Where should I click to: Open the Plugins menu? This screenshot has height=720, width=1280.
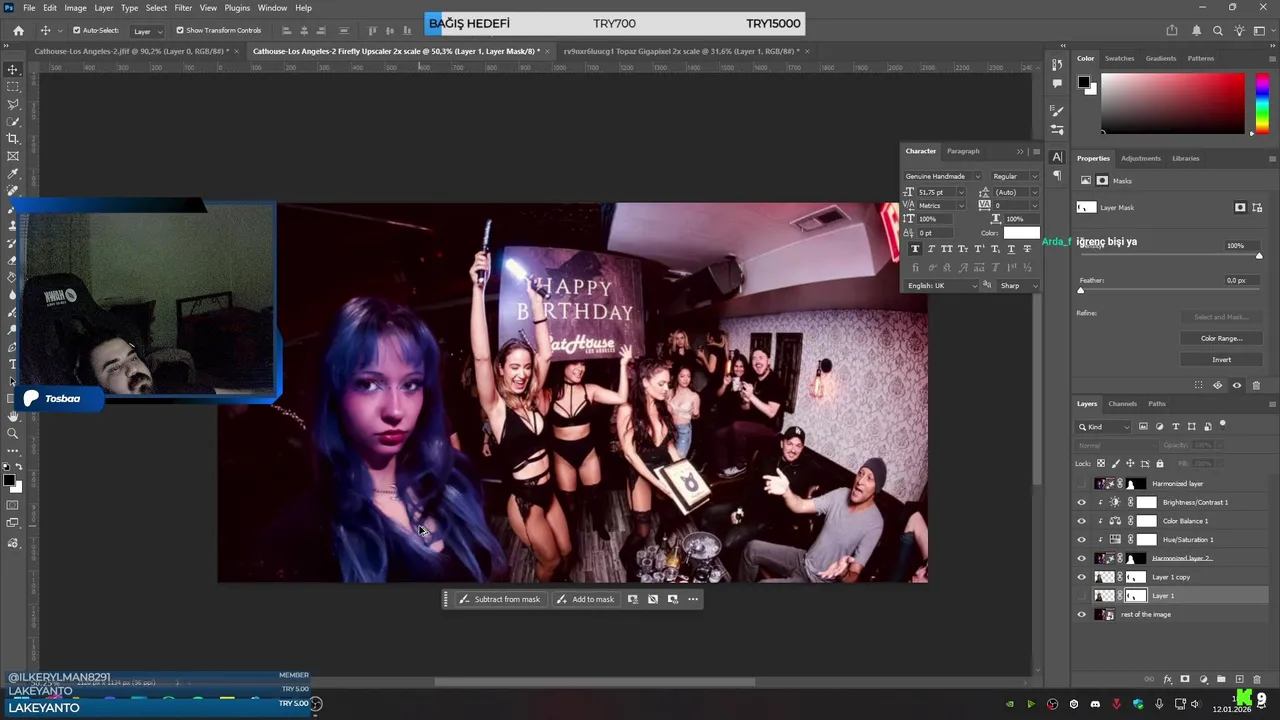point(237,8)
